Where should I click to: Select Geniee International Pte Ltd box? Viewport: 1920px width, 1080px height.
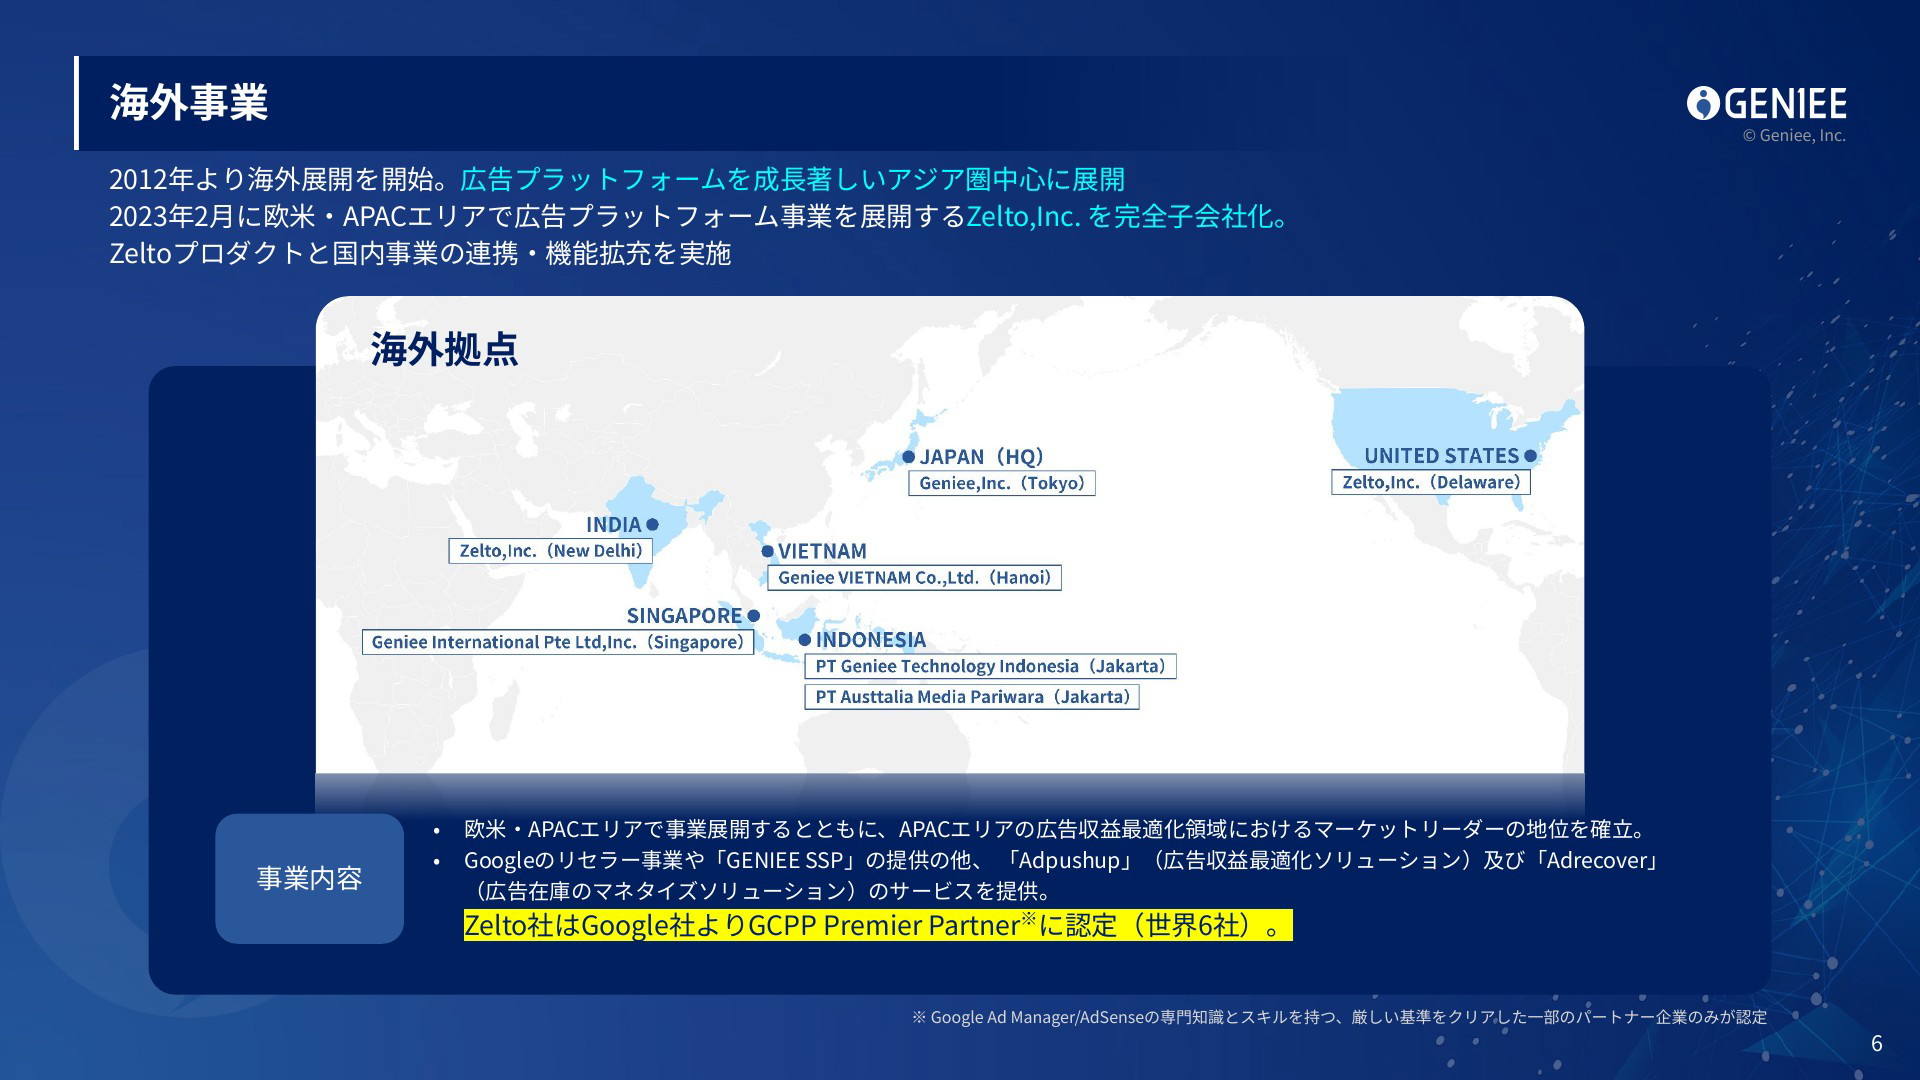(558, 642)
